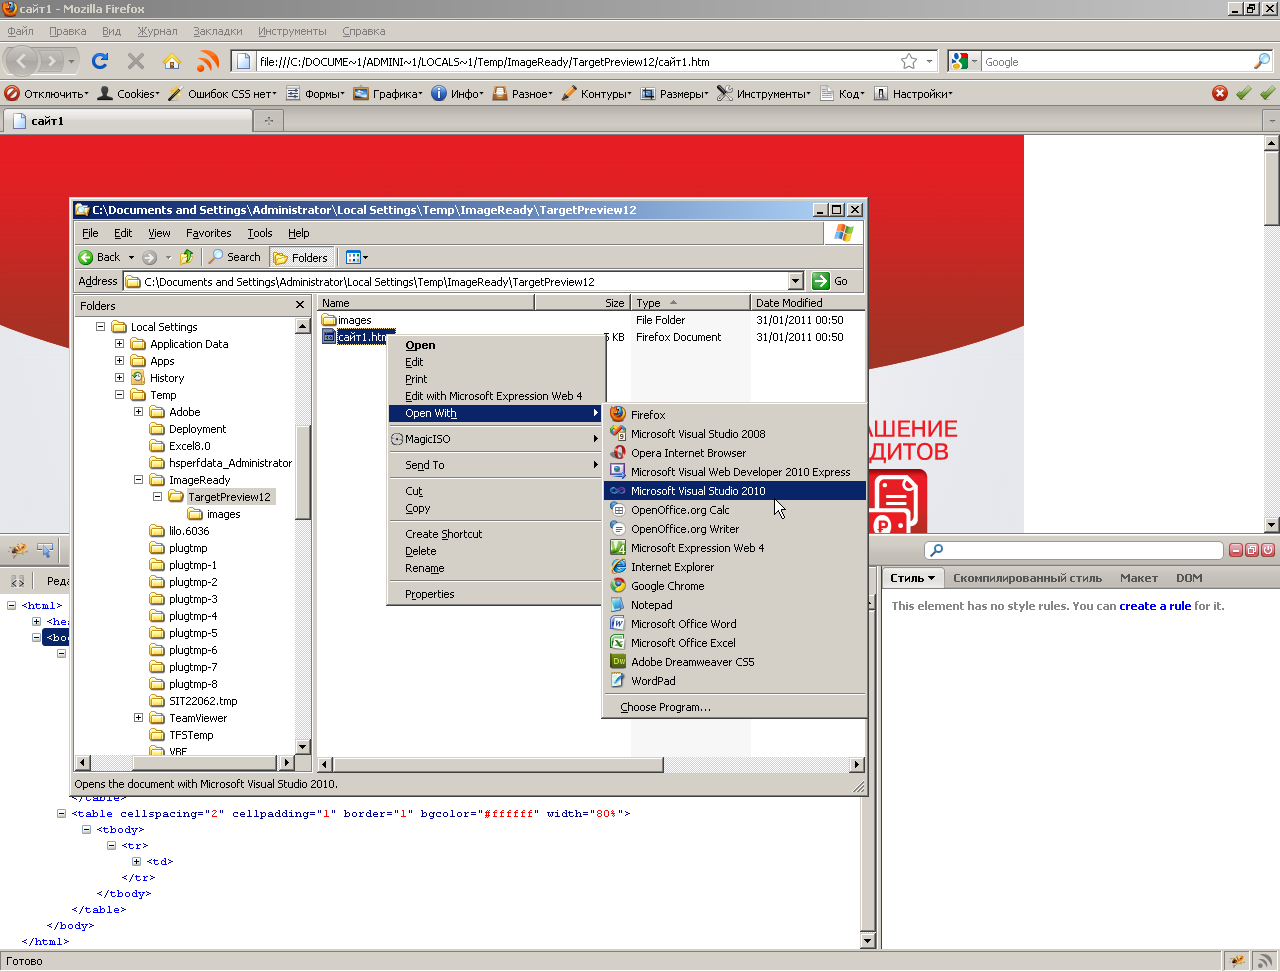
Task: Collapse the <html> node in Firebug
Action: [12, 605]
